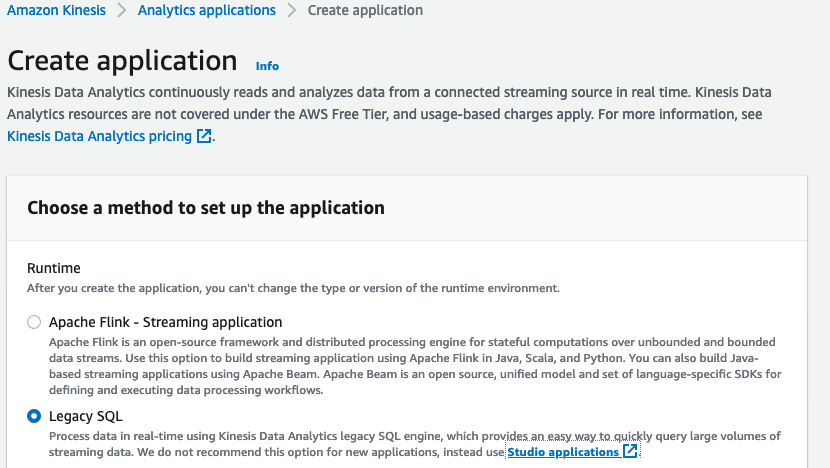Click the Apache Flink - Streaming application label
This screenshot has height=468, width=830.
click(165, 322)
